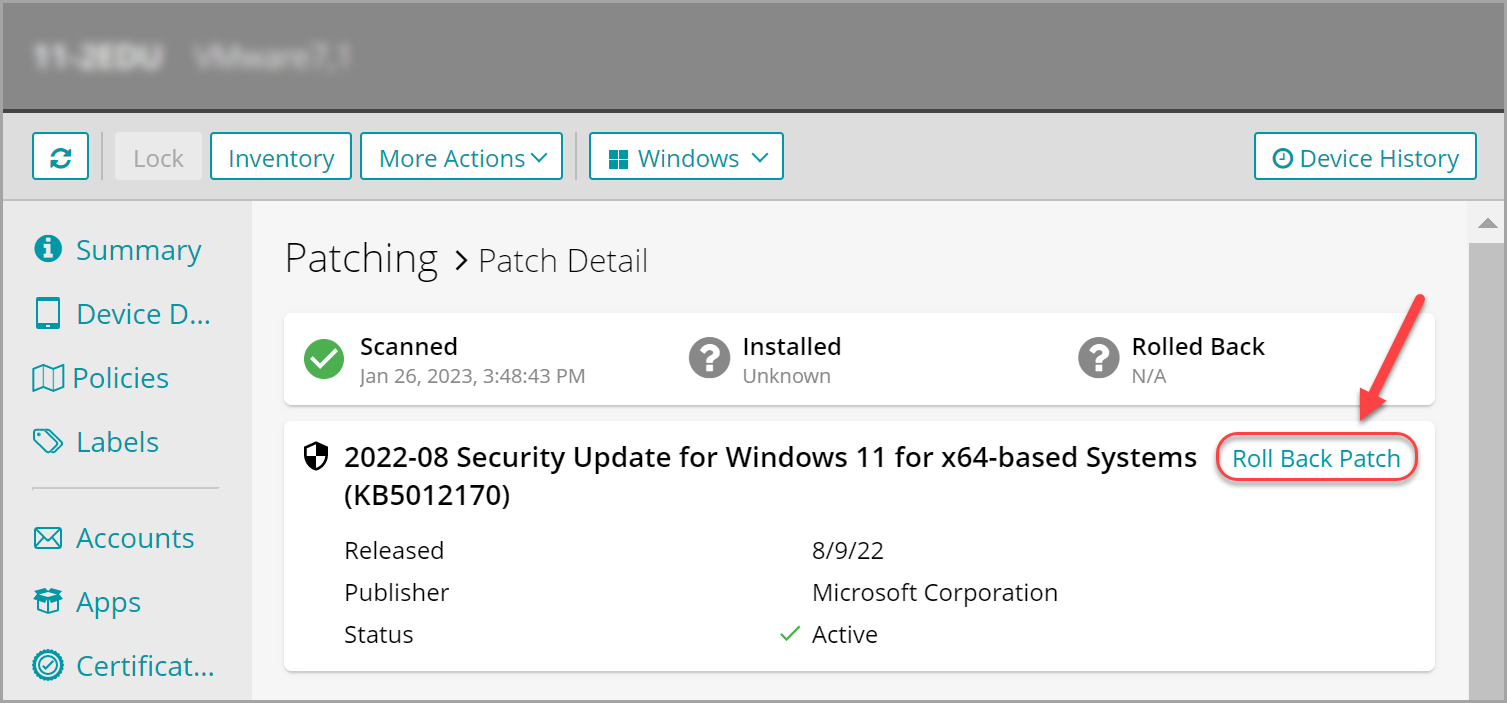Click the Policies map icon
The image size is (1507, 703).
pos(48,378)
